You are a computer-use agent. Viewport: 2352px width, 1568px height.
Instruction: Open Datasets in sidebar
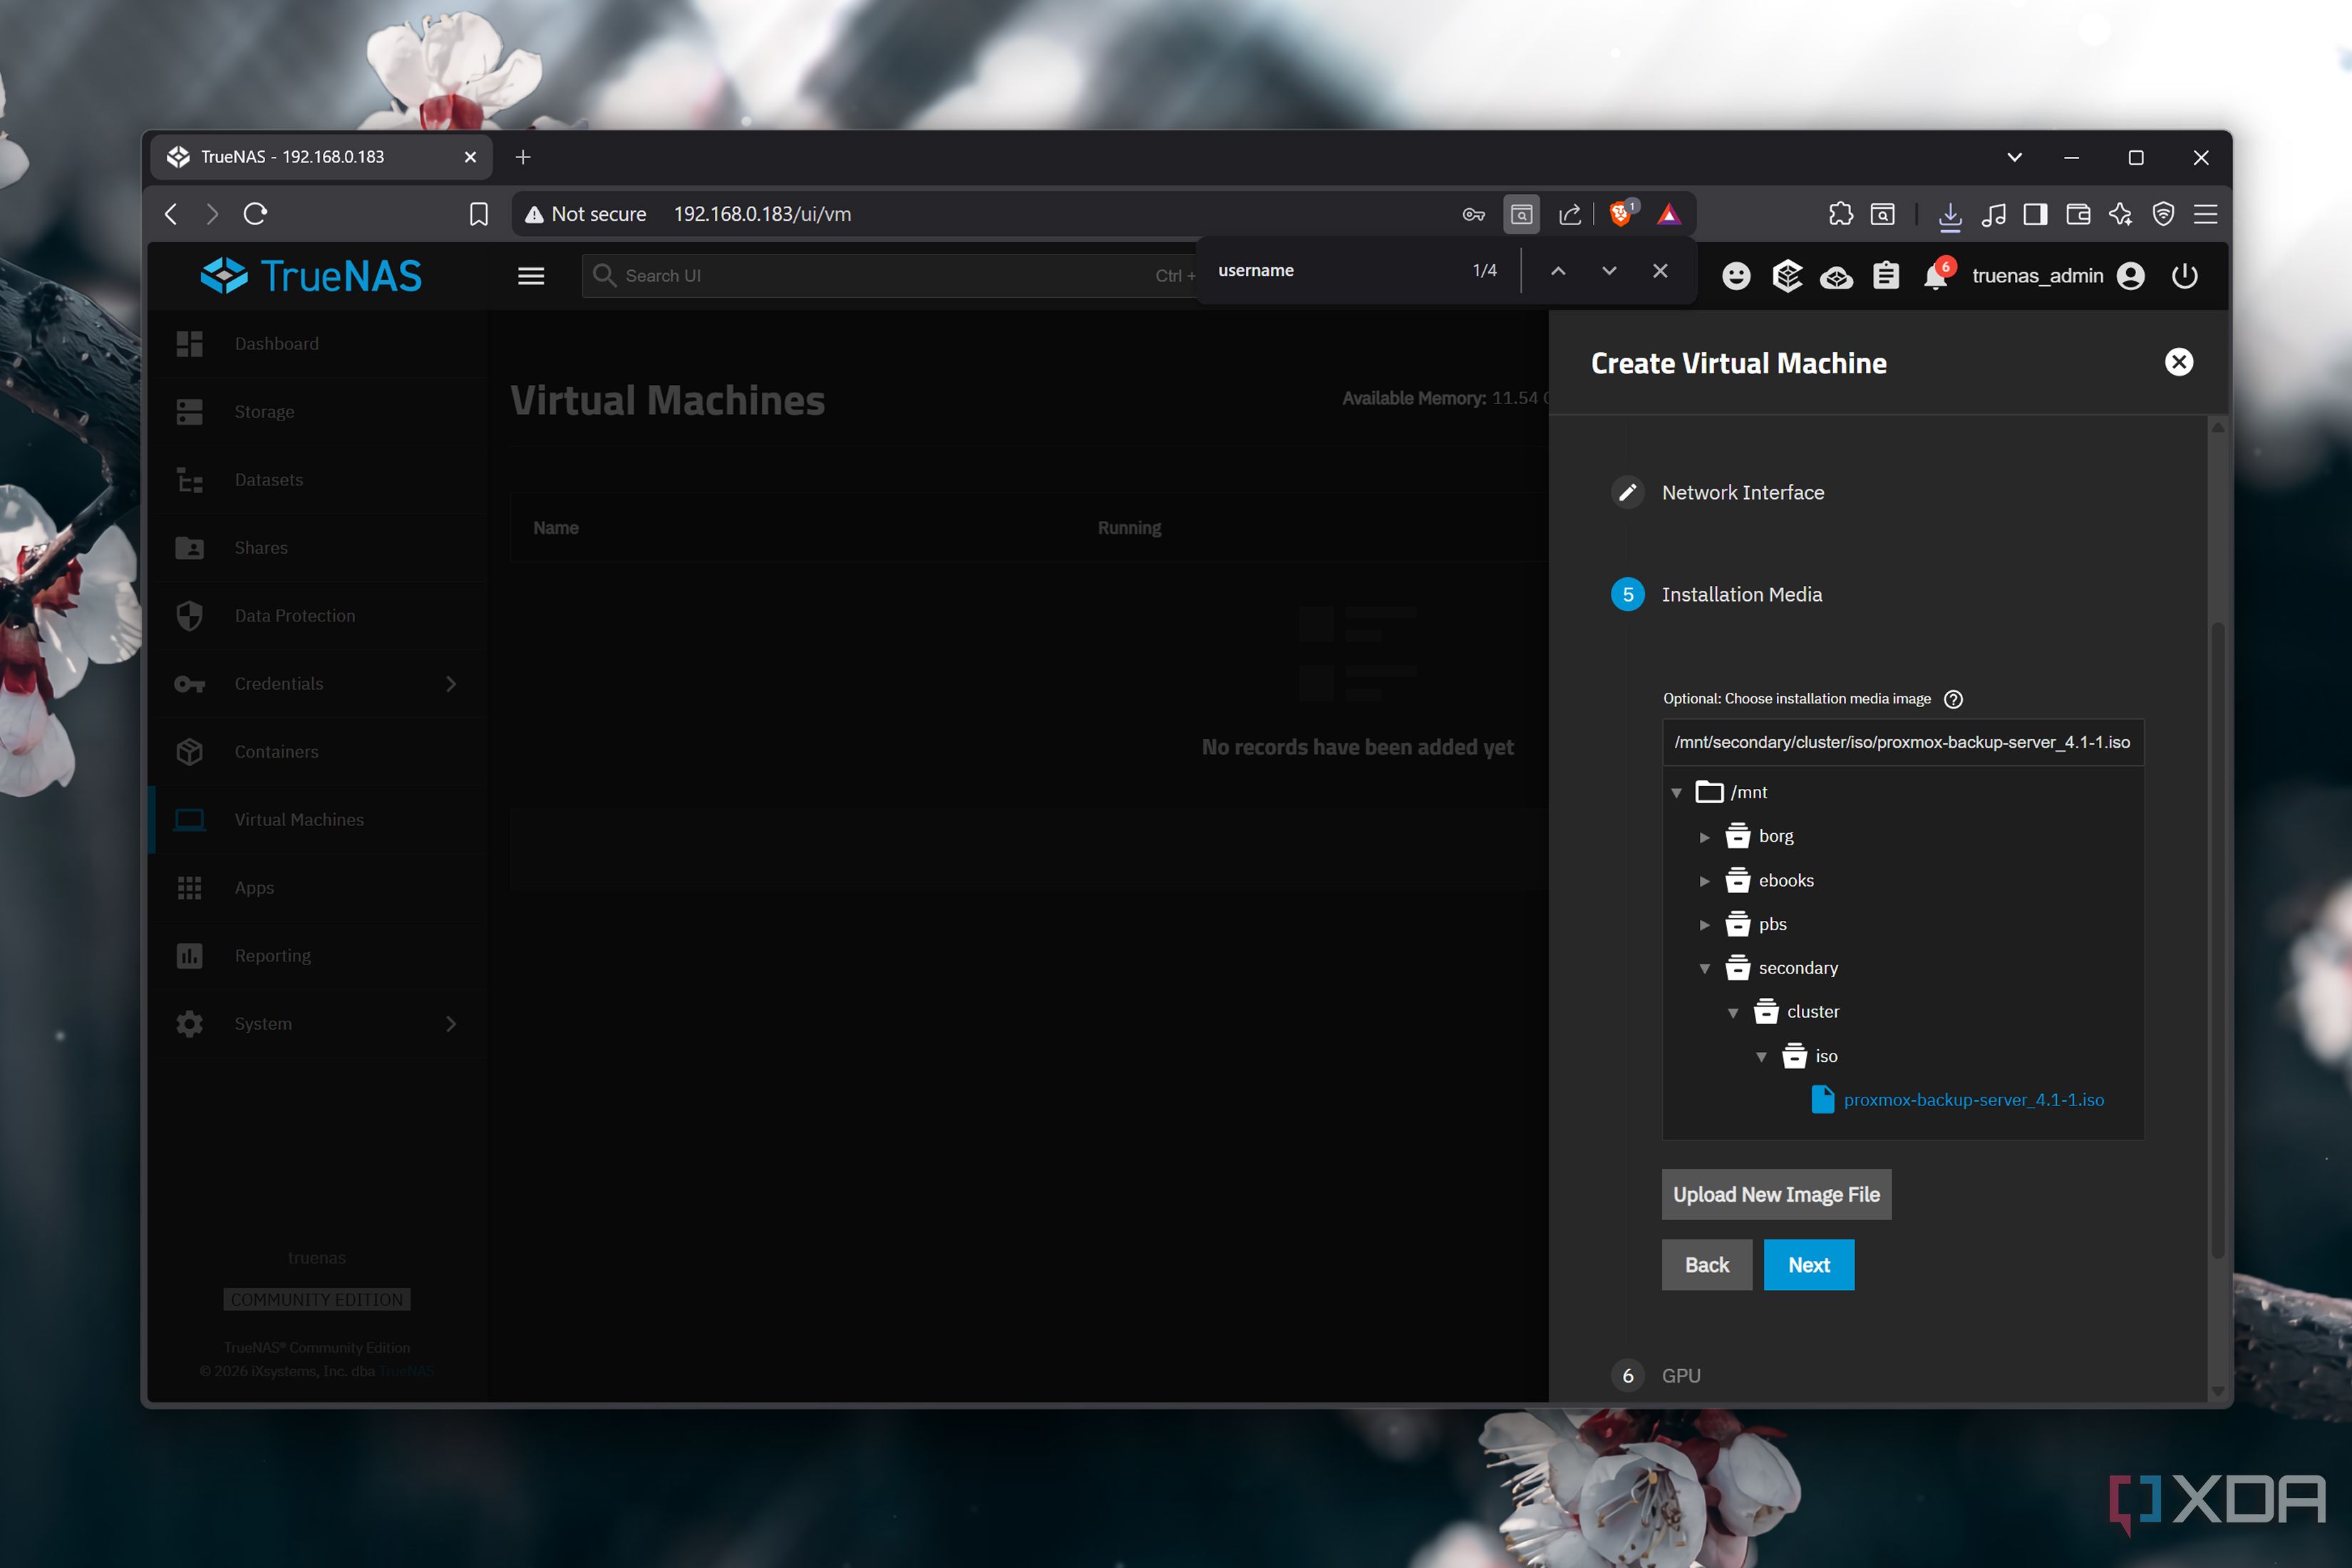pyautogui.click(x=318, y=479)
